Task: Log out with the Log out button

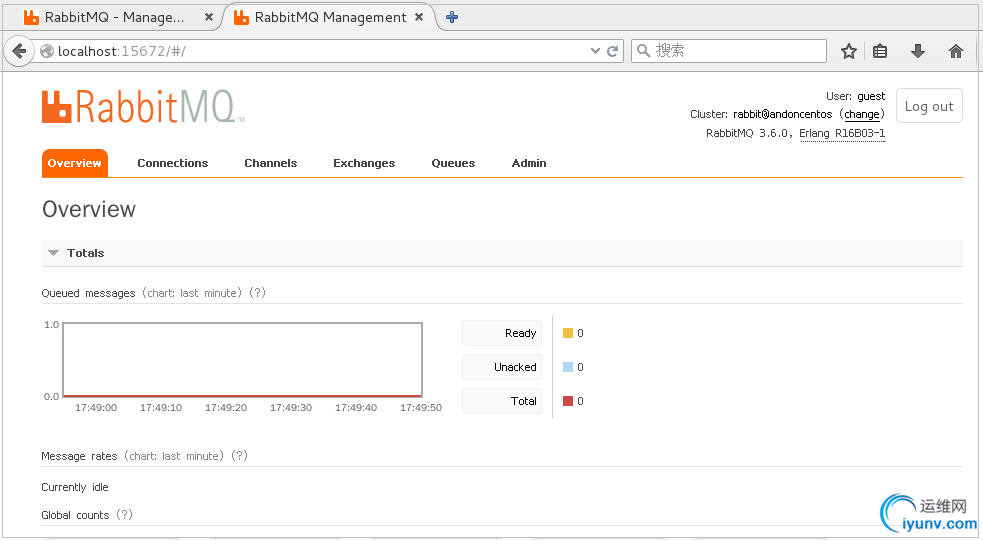Action: 929,106
